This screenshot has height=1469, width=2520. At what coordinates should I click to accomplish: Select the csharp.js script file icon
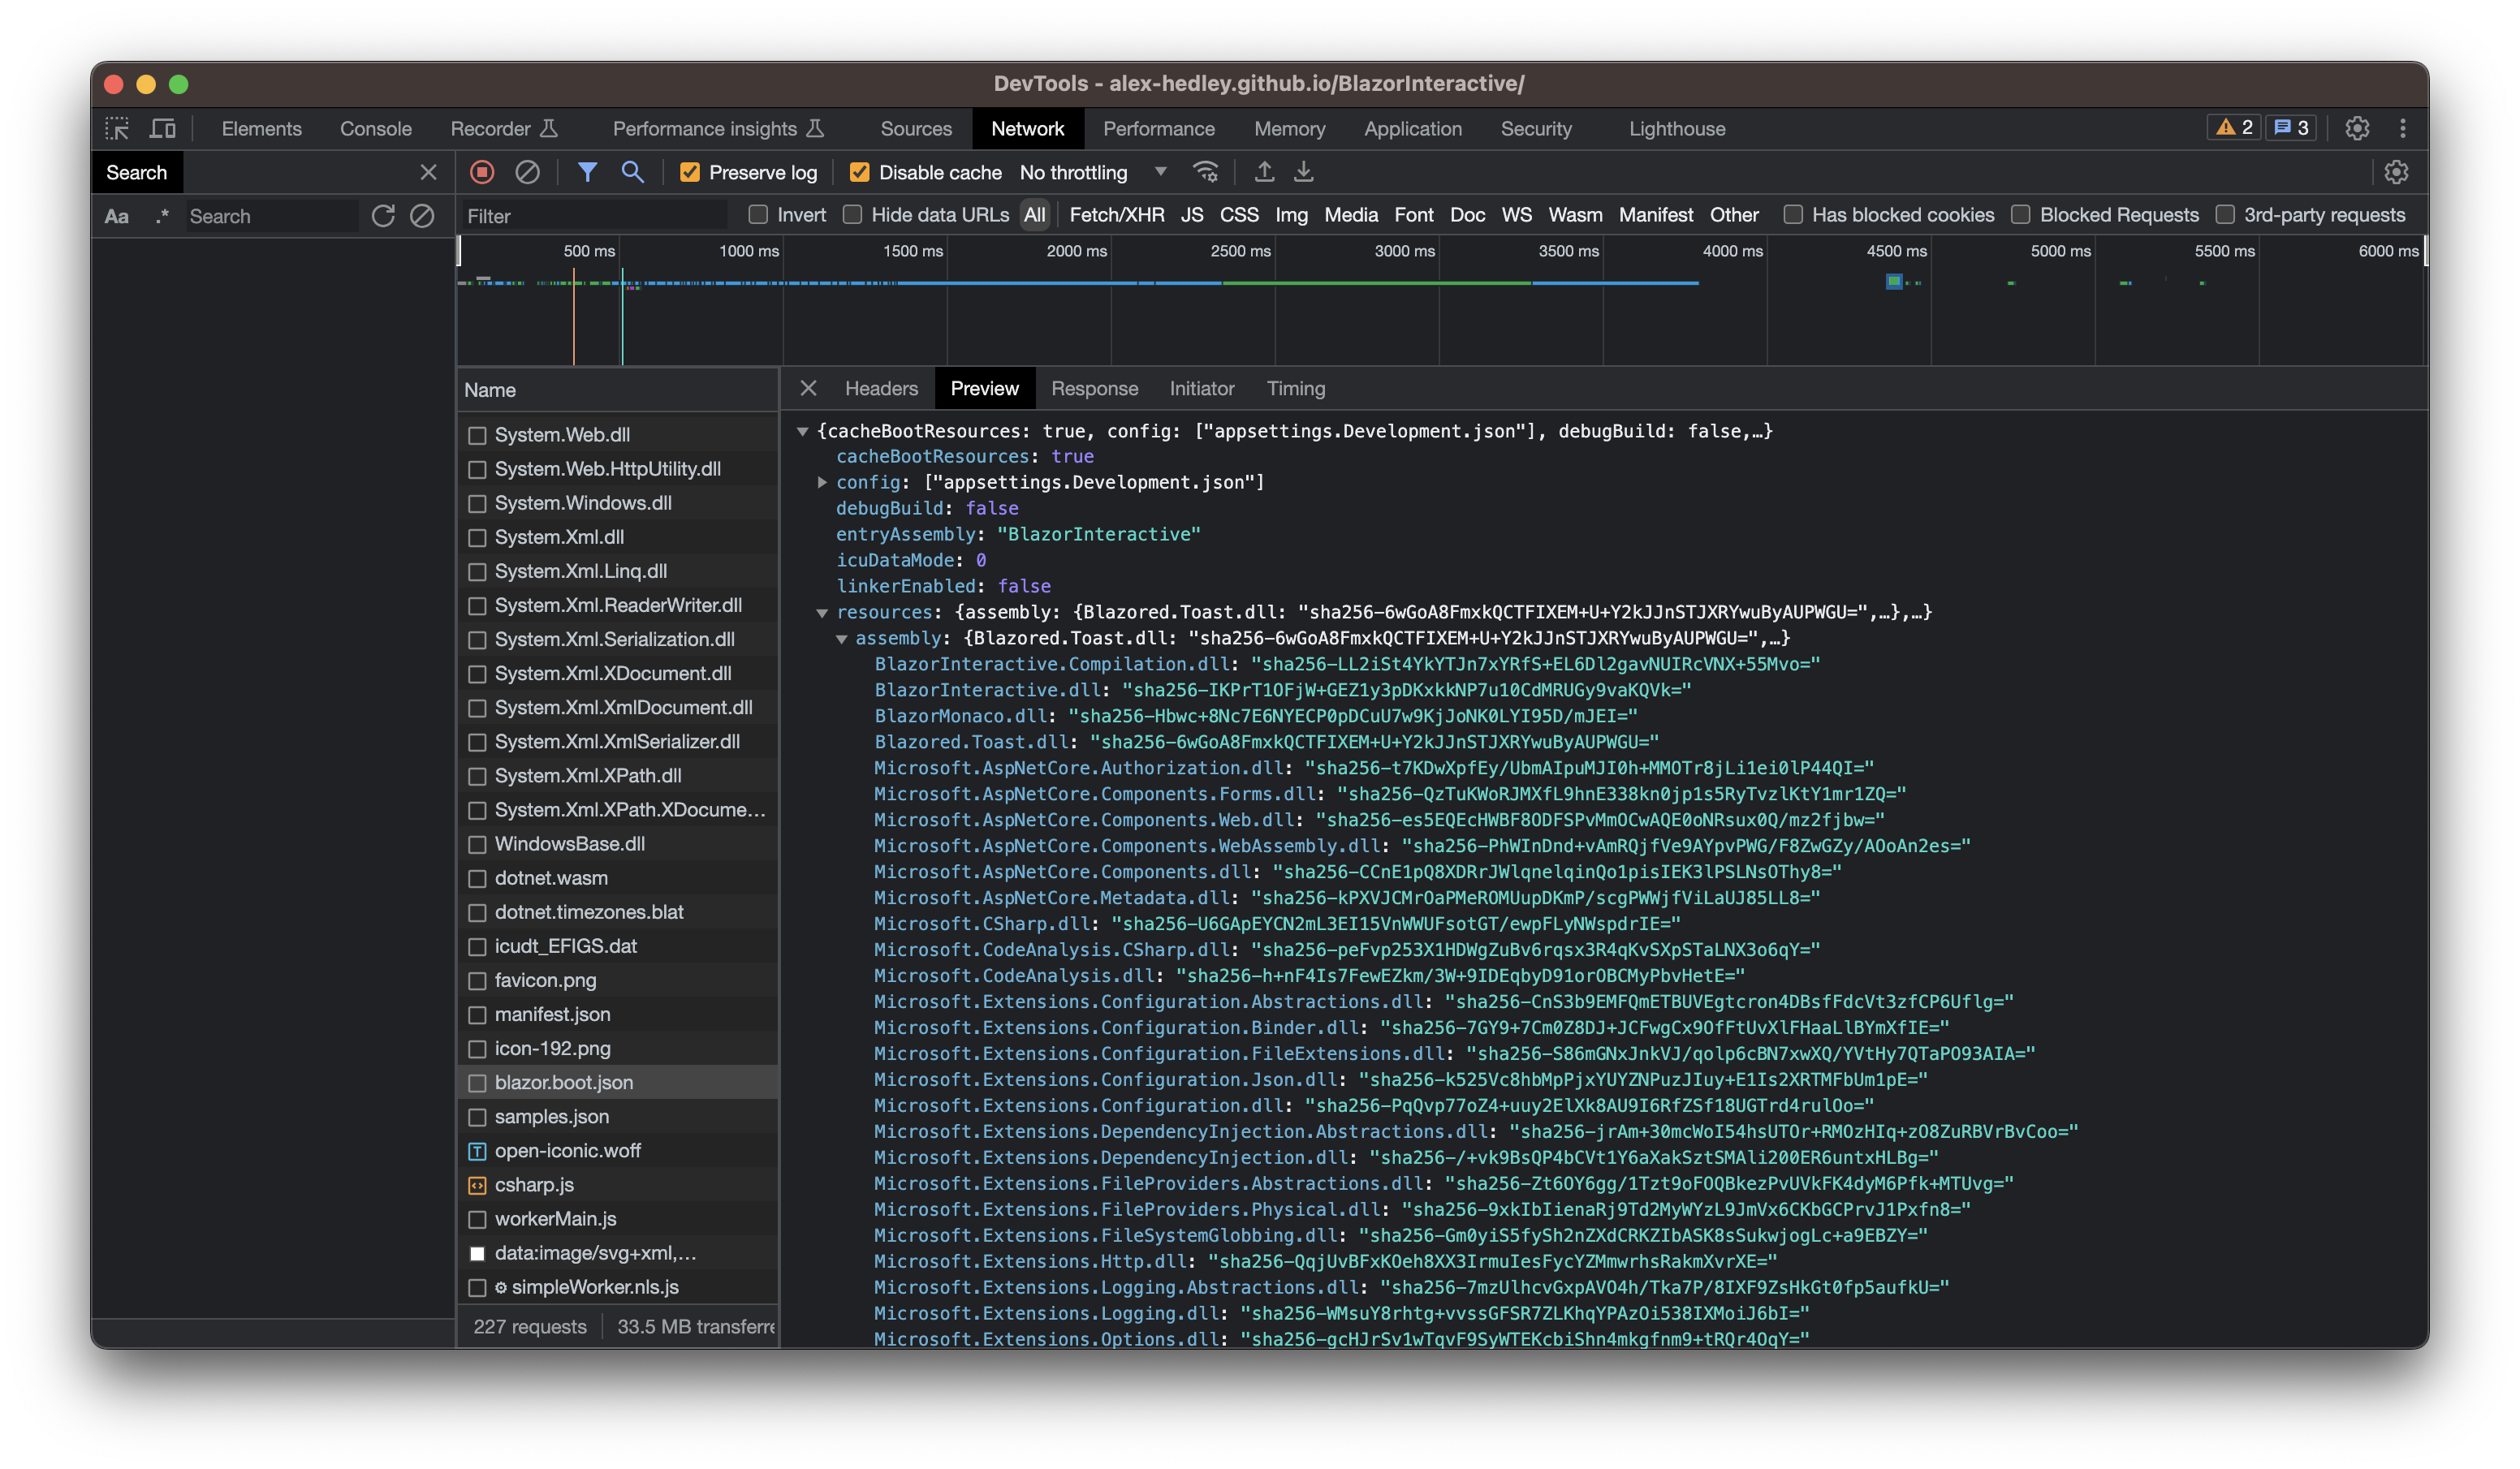[477, 1185]
